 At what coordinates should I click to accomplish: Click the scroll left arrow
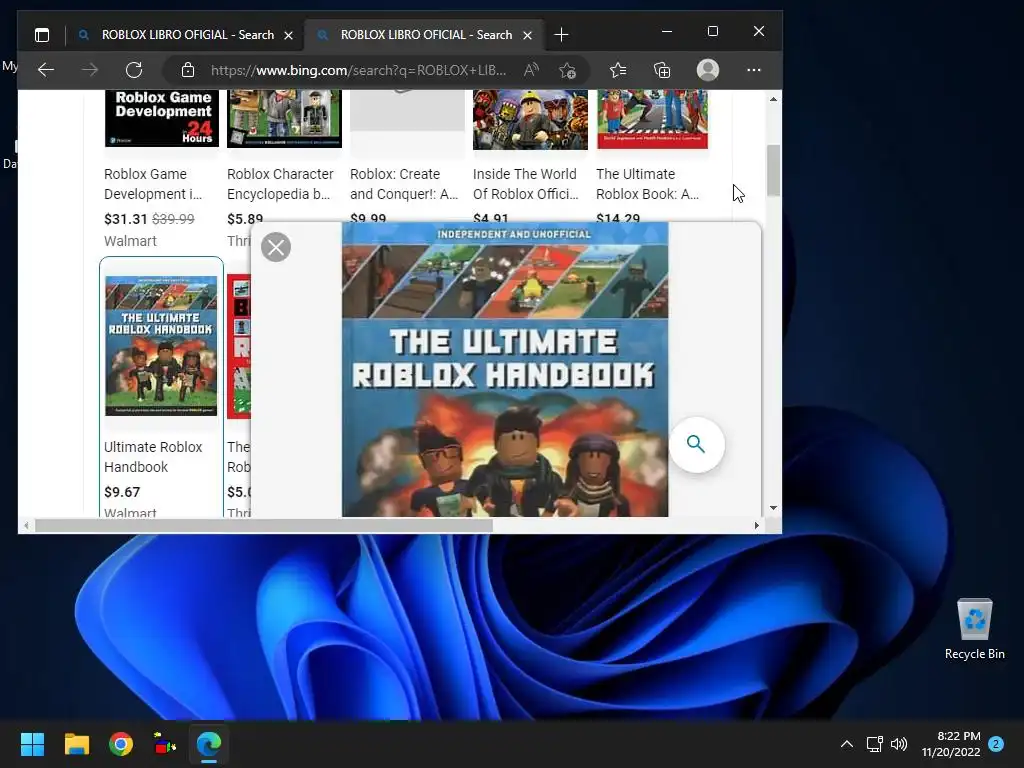(x=26, y=526)
